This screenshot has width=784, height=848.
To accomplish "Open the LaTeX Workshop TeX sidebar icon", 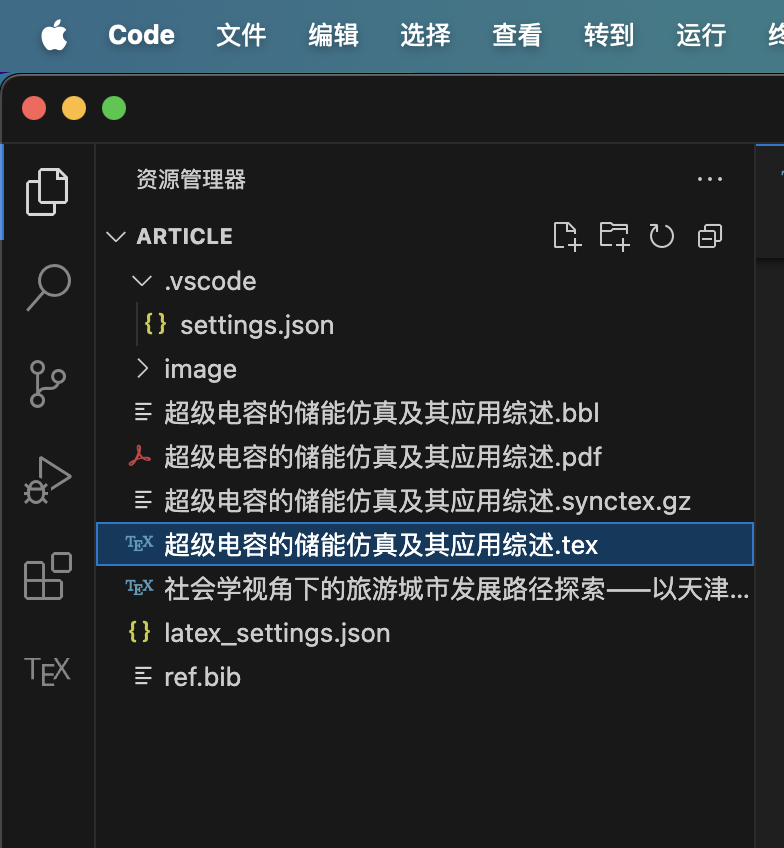I will tap(48, 671).
